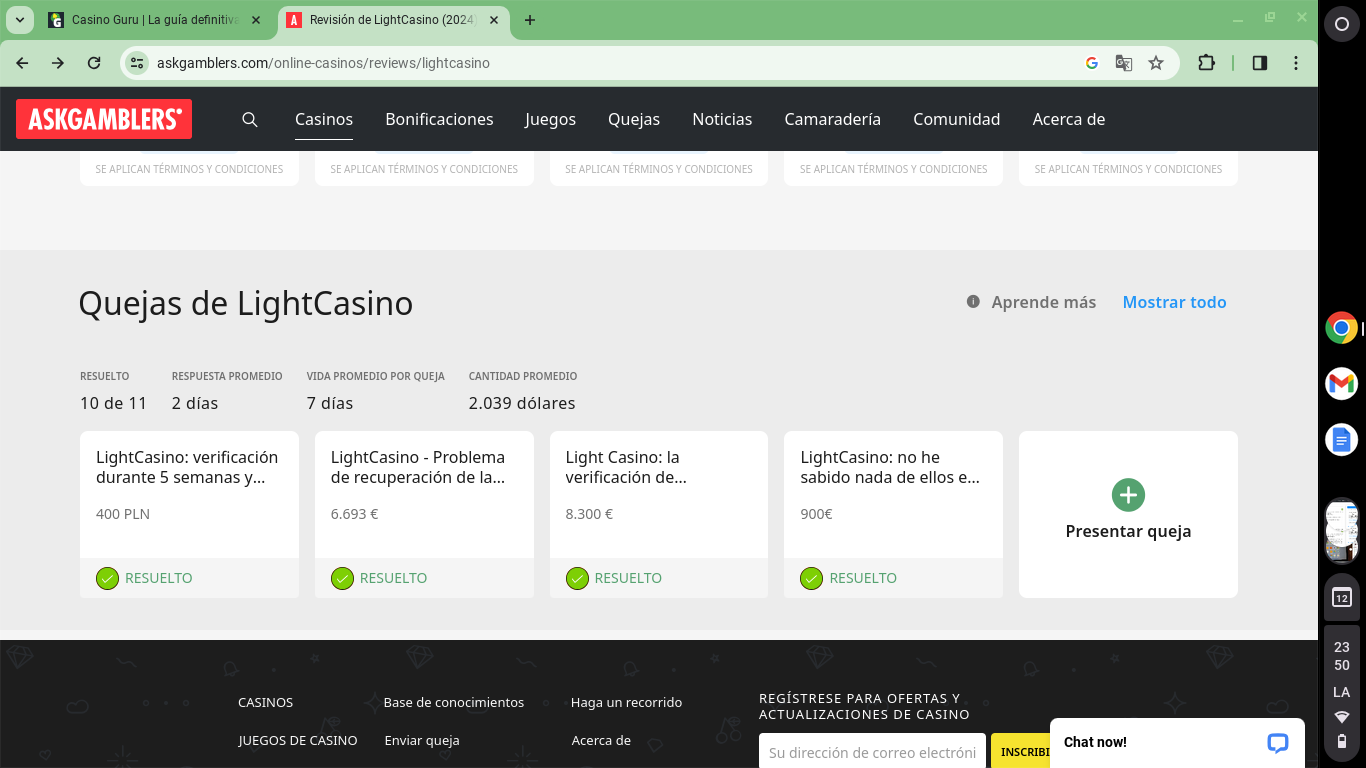The width and height of the screenshot is (1366, 768).
Task: Click the Google icon in address bar
Action: click(1092, 63)
